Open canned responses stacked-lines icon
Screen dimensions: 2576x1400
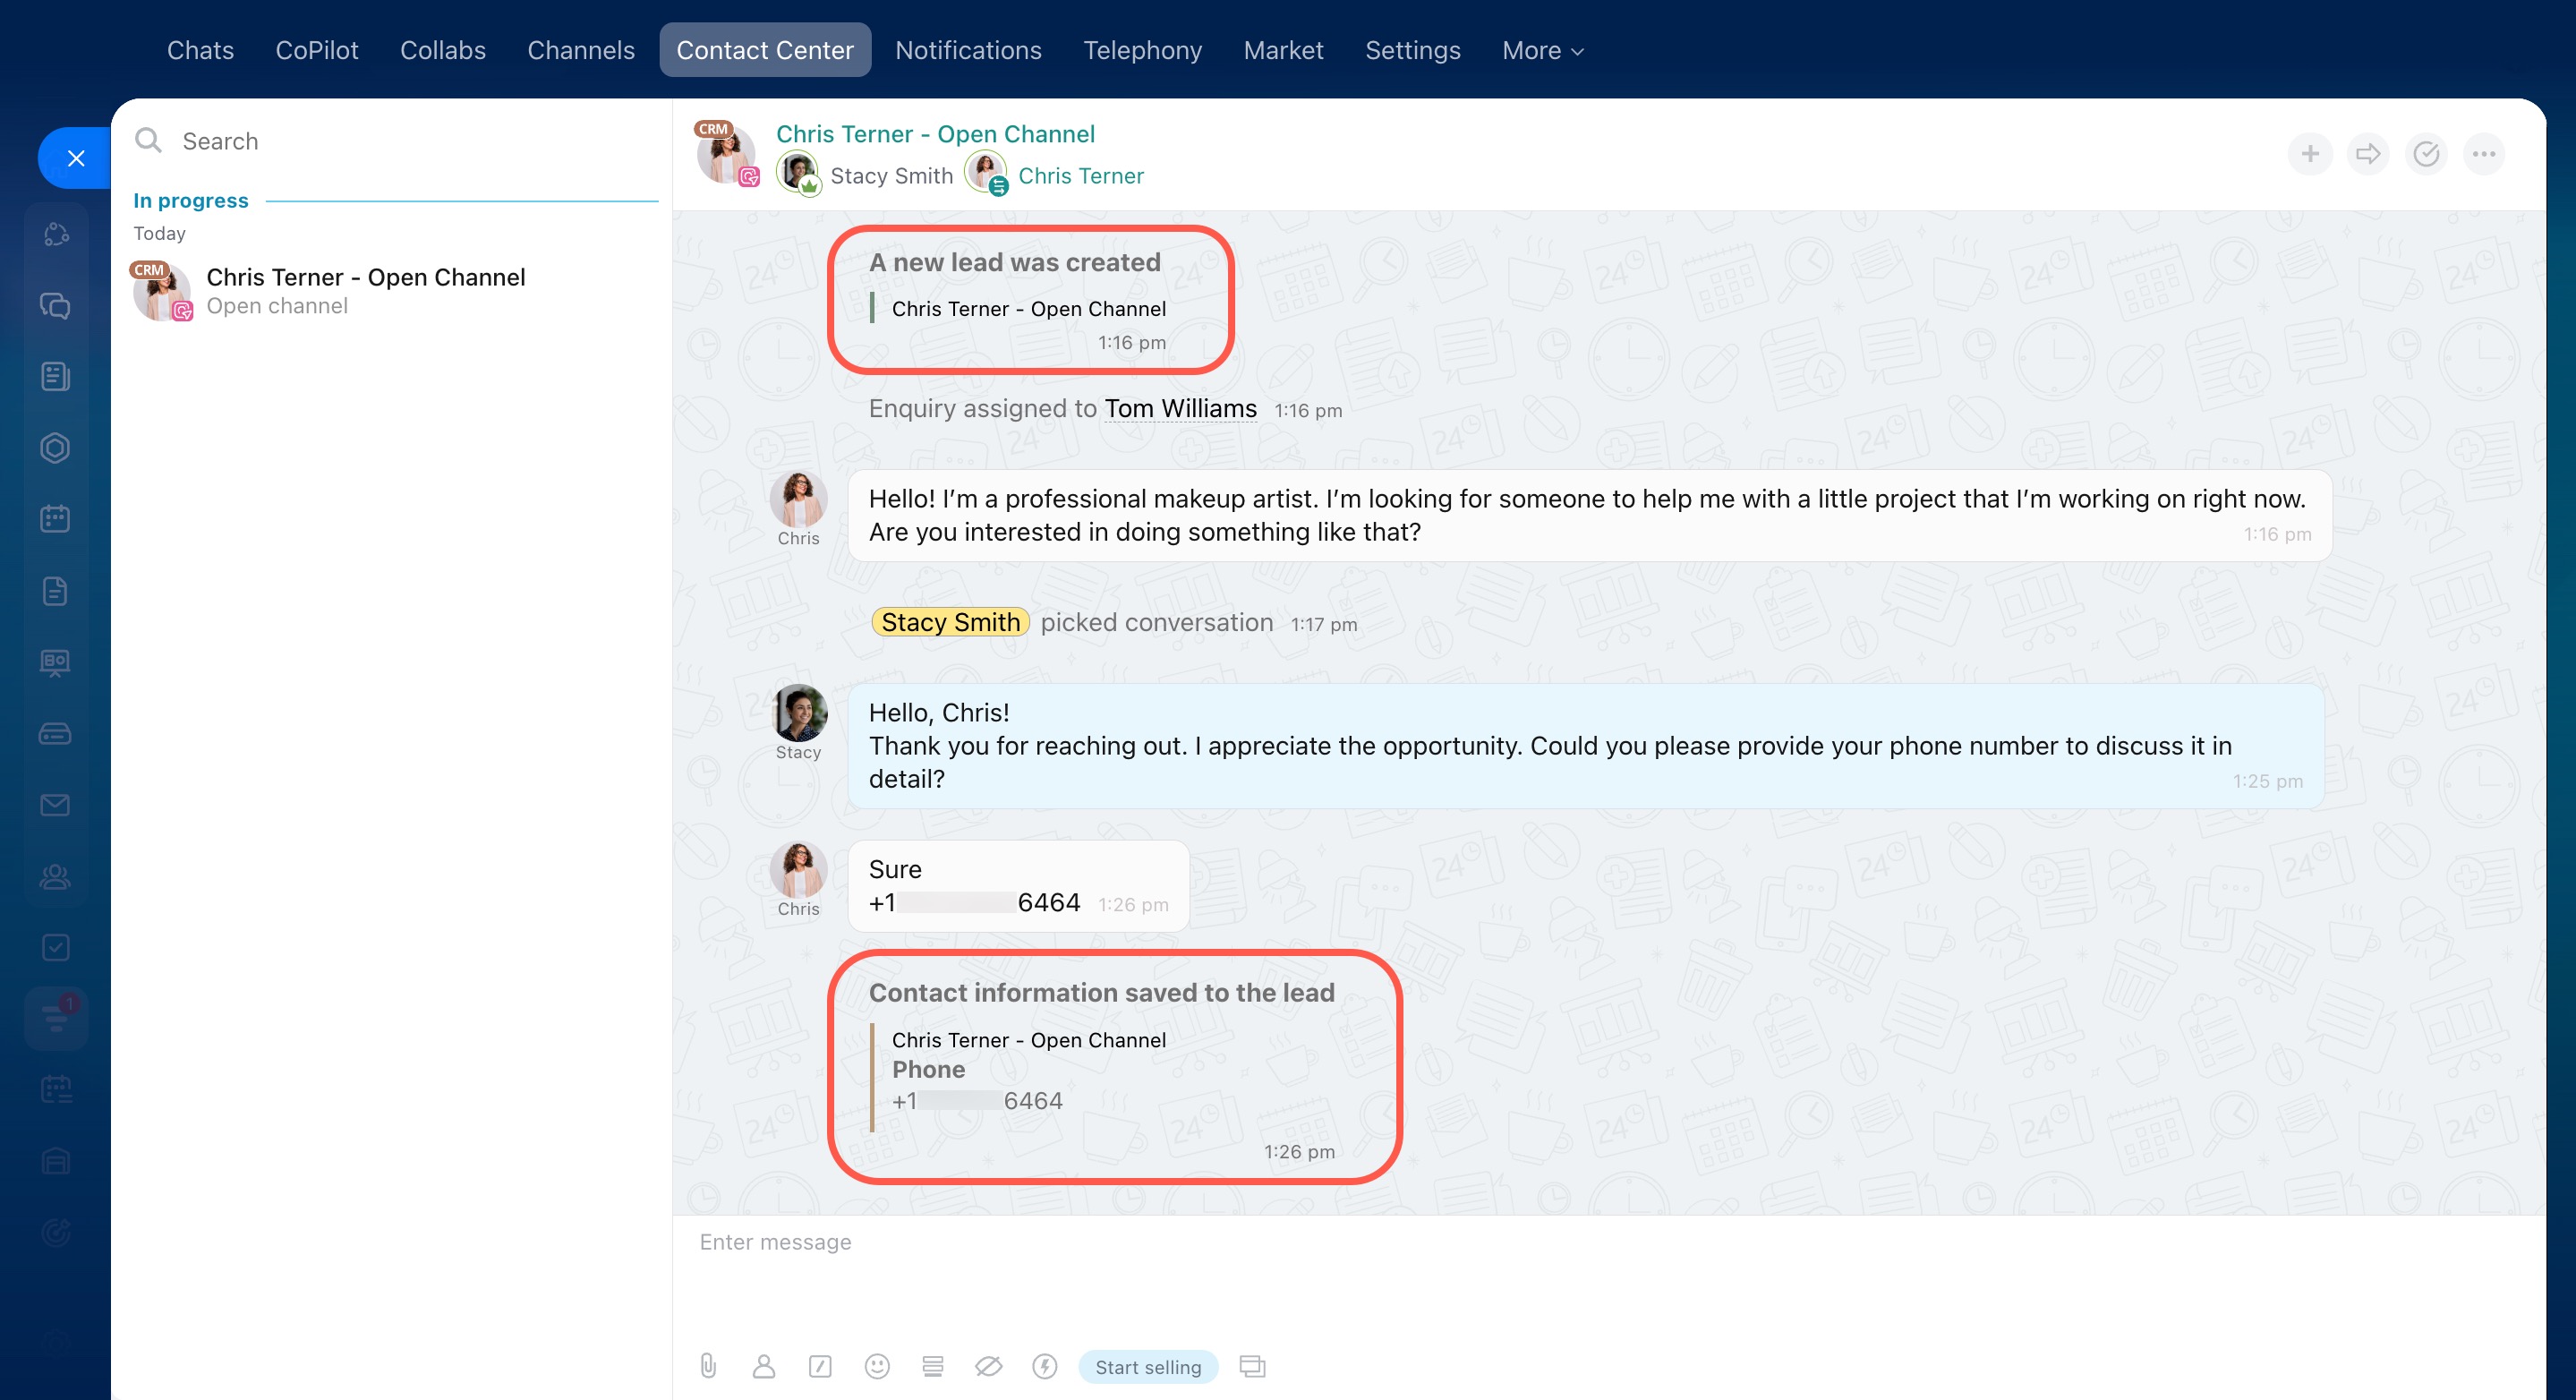click(x=933, y=1366)
